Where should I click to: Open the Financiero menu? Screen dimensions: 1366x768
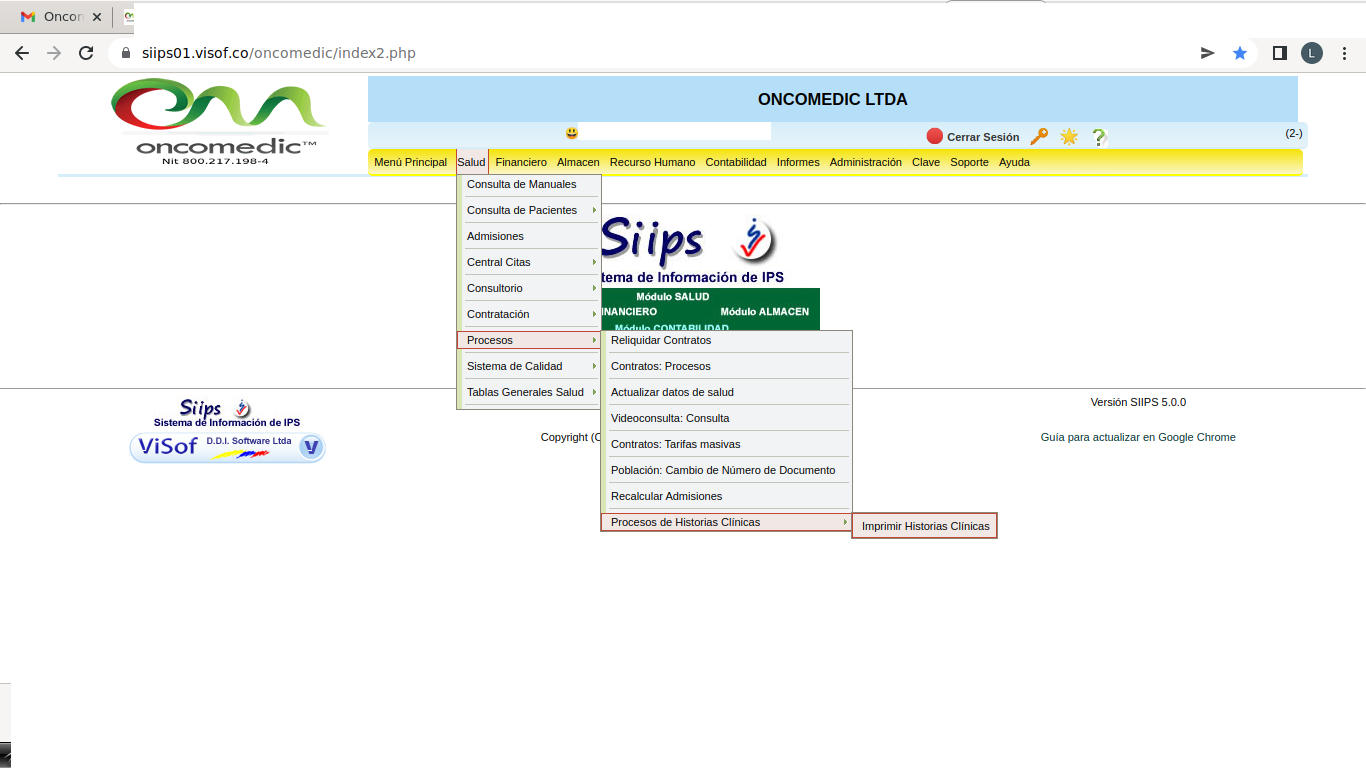click(521, 162)
